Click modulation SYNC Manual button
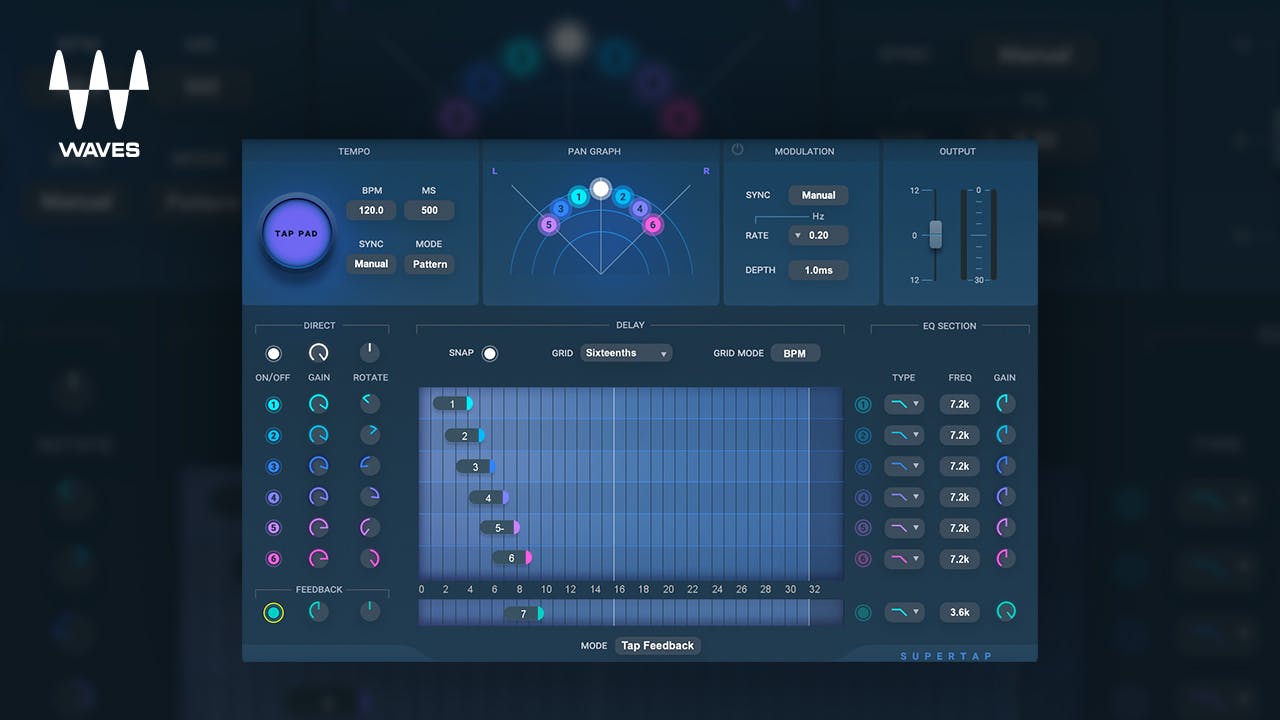This screenshot has width=1280, height=720. pyautogui.click(x=818, y=195)
